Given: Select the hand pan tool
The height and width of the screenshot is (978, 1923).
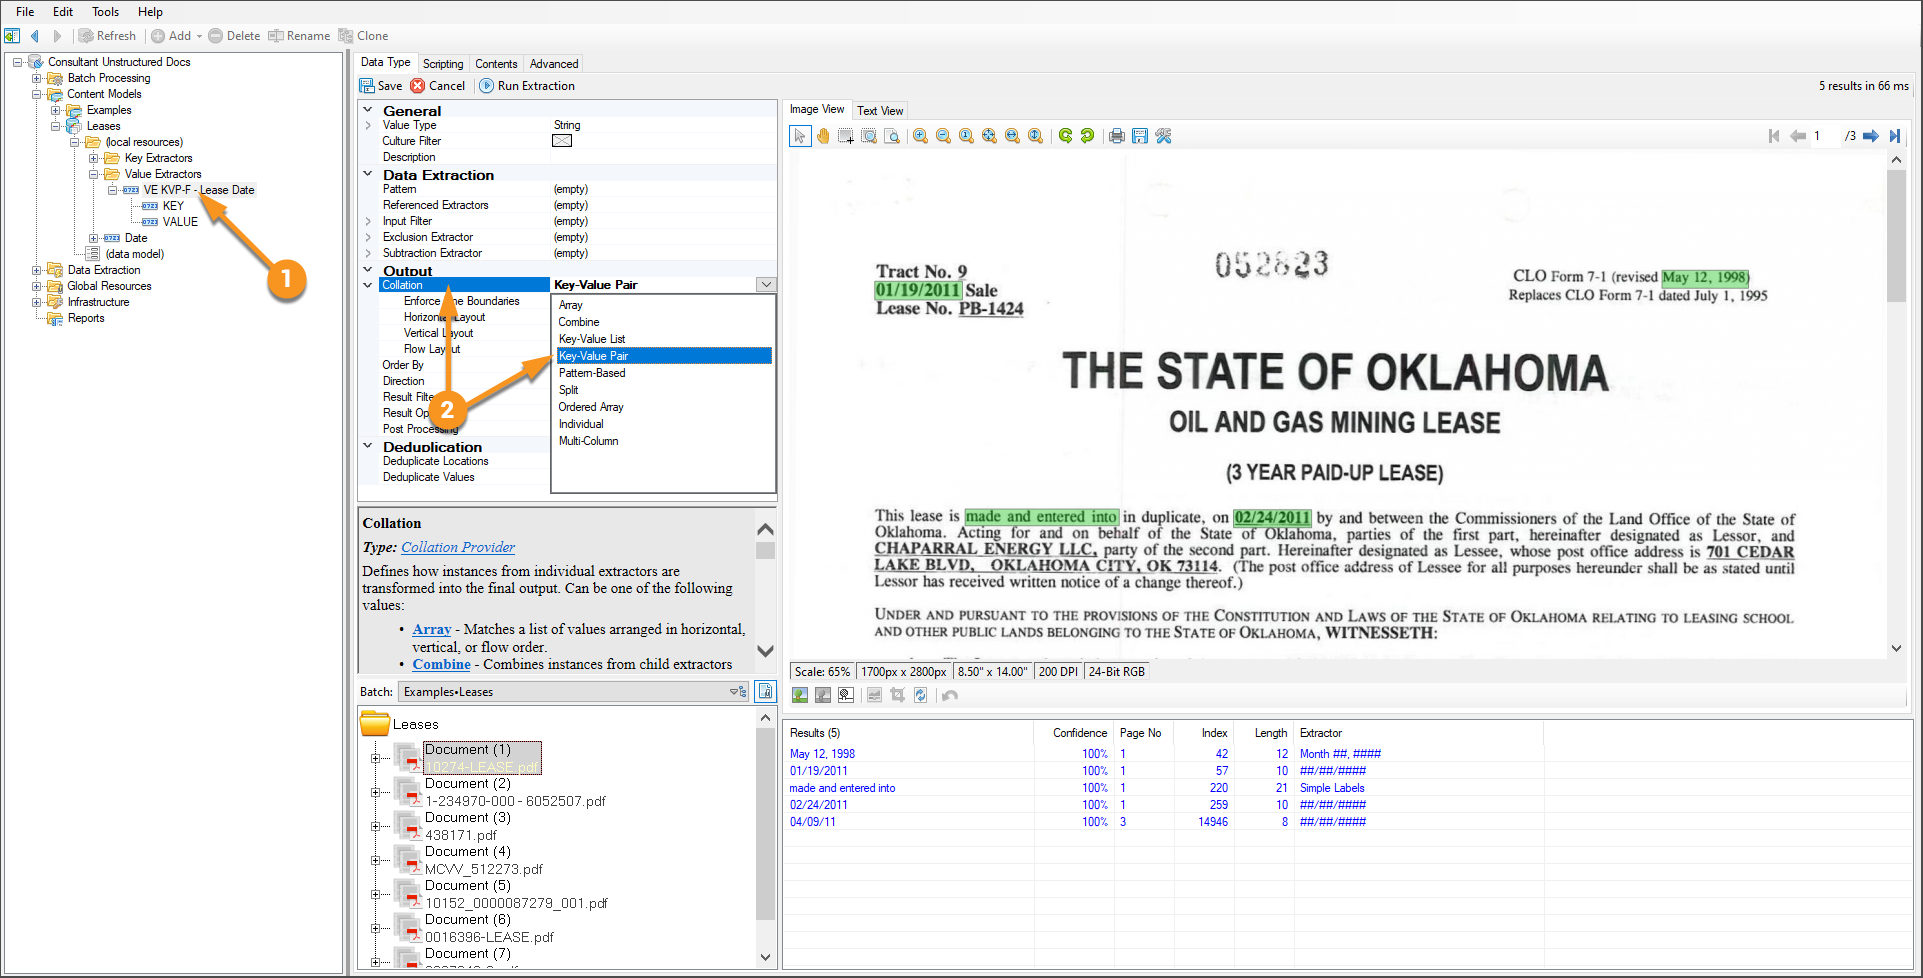Looking at the screenshot, I should [x=823, y=136].
